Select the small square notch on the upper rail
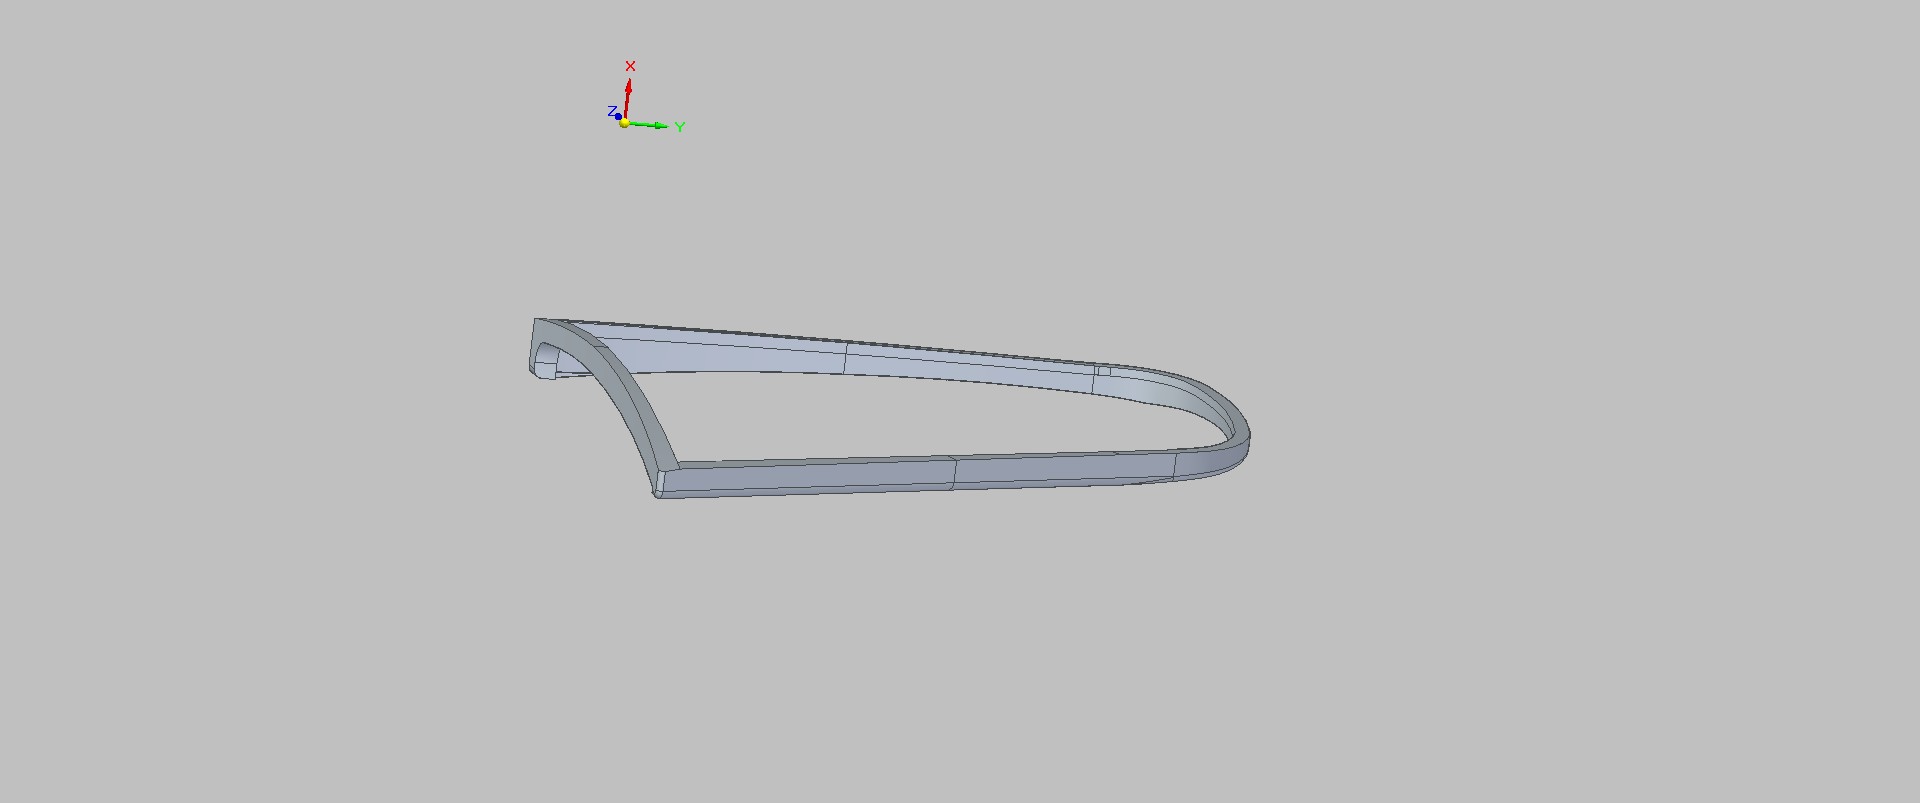This screenshot has height=803, width=1920. (1103, 371)
